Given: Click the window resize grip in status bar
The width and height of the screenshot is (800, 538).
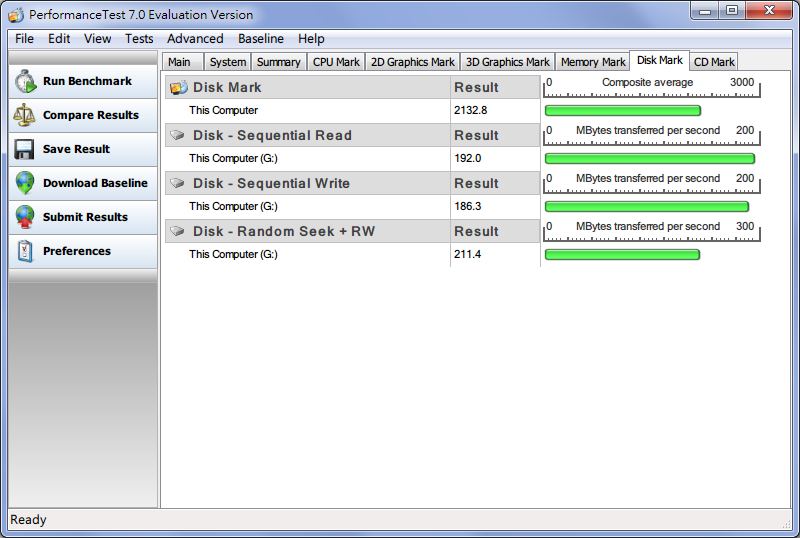Looking at the screenshot, I should (x=786, y=524).
